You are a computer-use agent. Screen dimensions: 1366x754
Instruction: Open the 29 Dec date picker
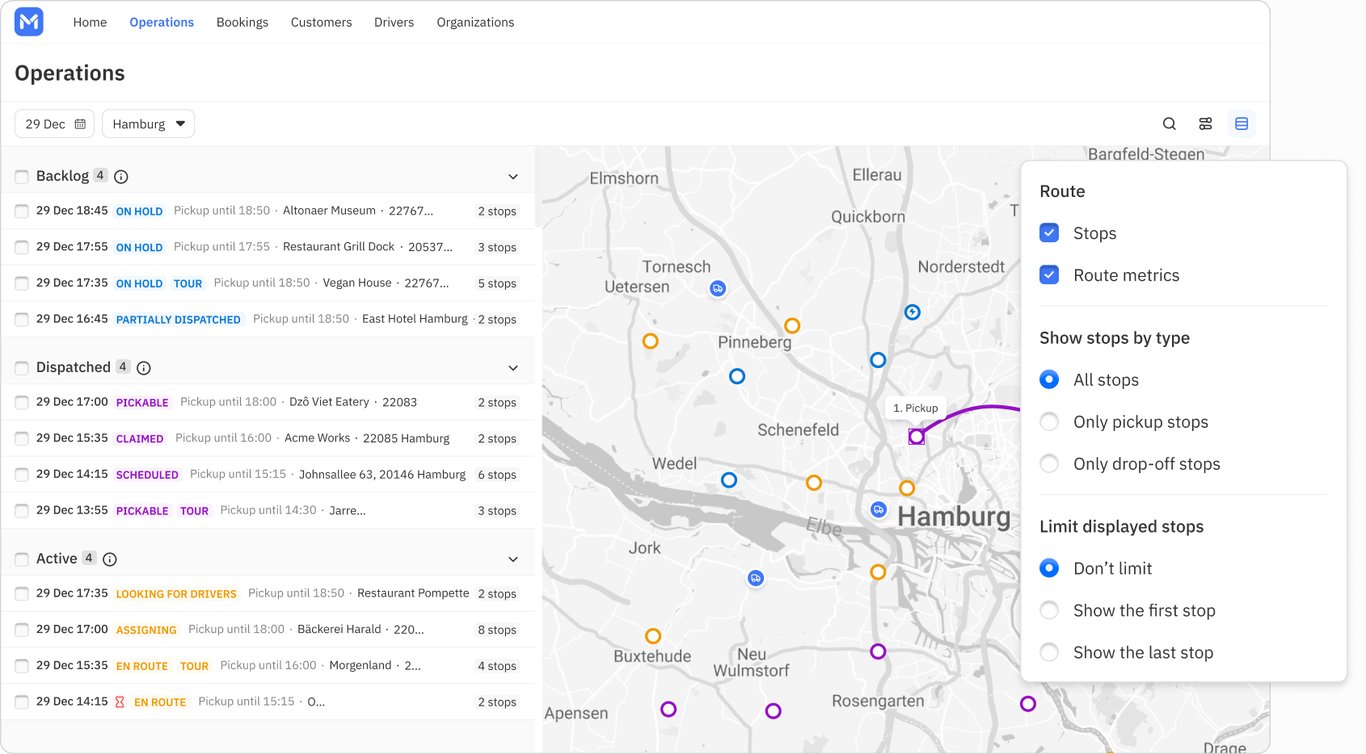[54, 124]
